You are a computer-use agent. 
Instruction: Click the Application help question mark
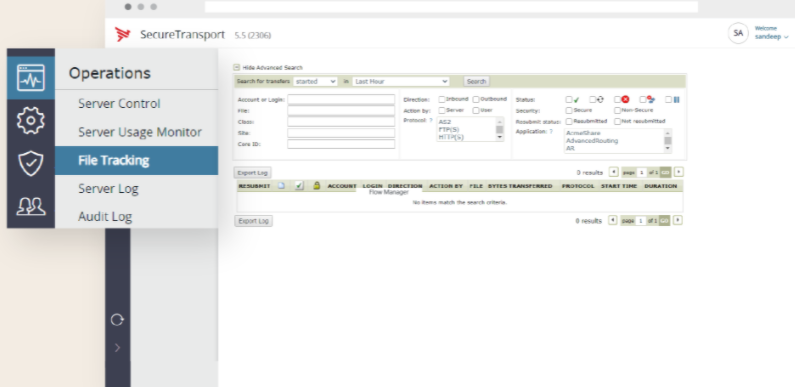[551, 131]
